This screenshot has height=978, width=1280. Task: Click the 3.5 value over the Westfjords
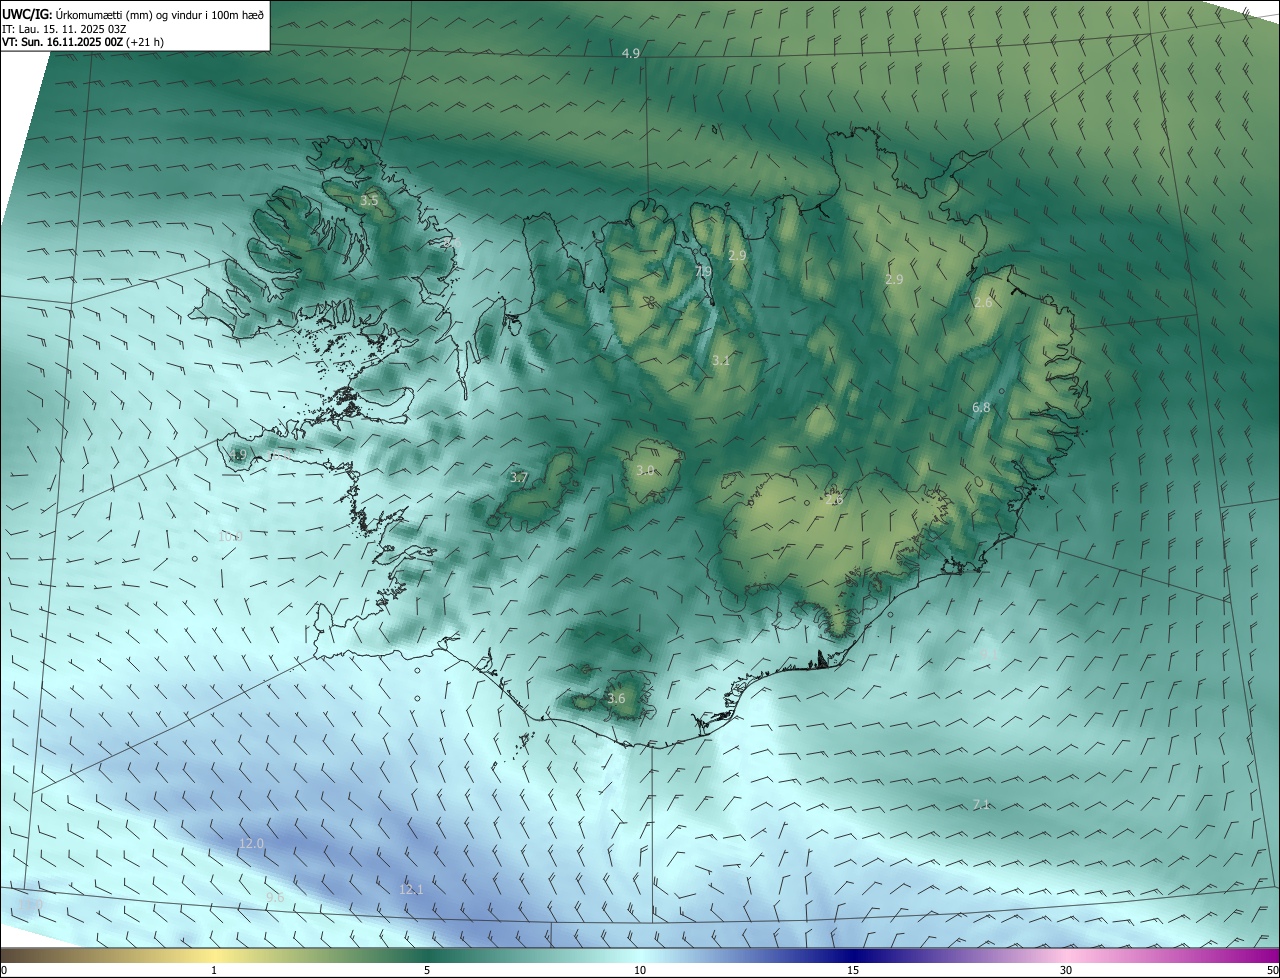click(369, 201)
